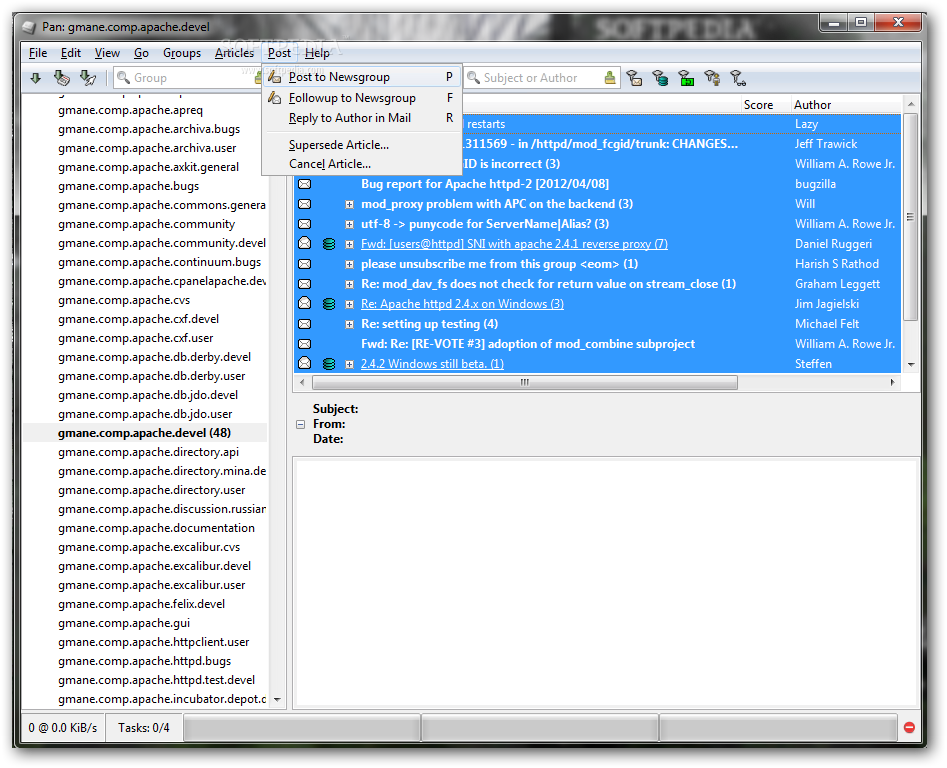Click the get headers in subscribed groups icon
Screen dimensions: 947x768
coord(62,78)
